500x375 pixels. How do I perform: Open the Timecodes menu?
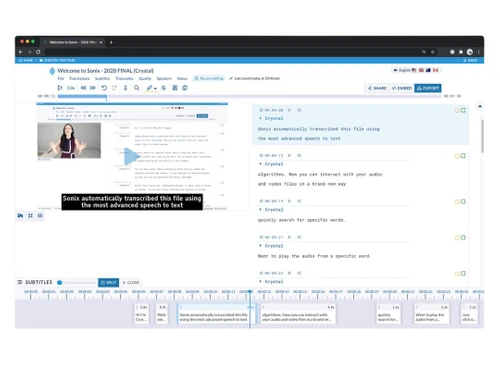[124, 78]
